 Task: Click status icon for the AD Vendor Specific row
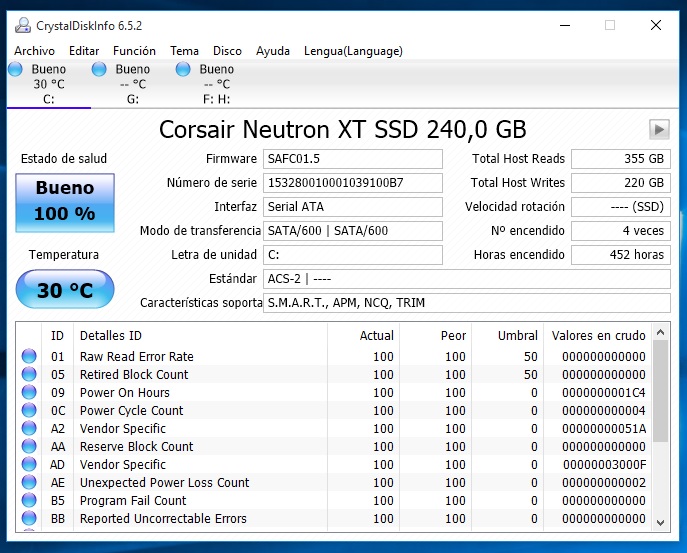click(29, 464)
